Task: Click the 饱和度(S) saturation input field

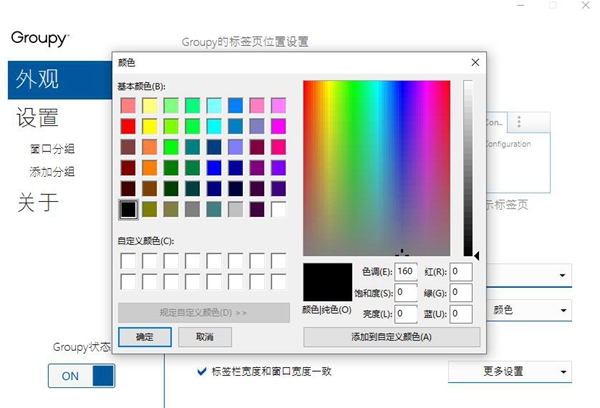Action: (406, 292)
